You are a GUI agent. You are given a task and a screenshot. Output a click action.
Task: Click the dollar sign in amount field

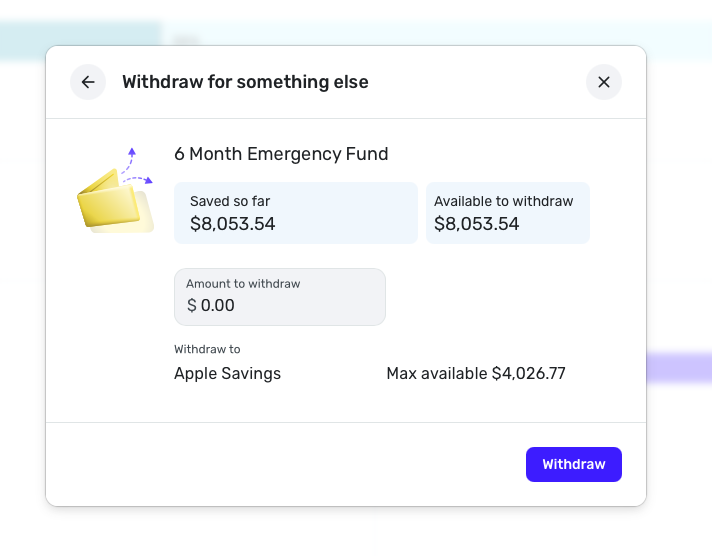pos(192,305)
